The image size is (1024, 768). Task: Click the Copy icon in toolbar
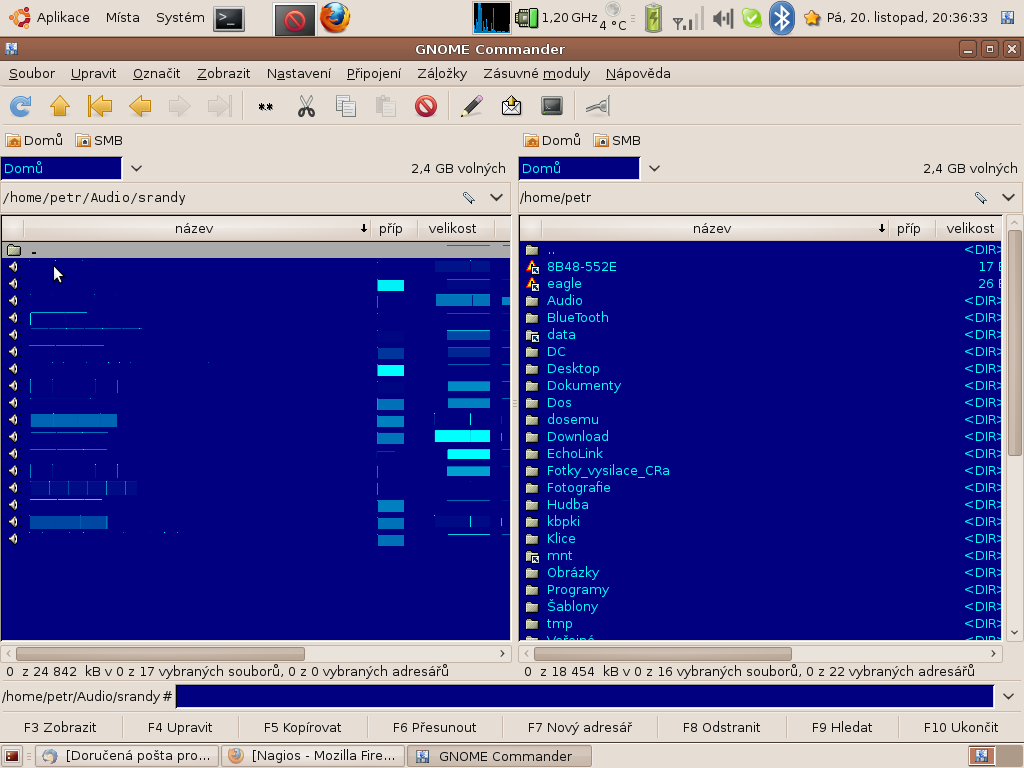point(345,106)
